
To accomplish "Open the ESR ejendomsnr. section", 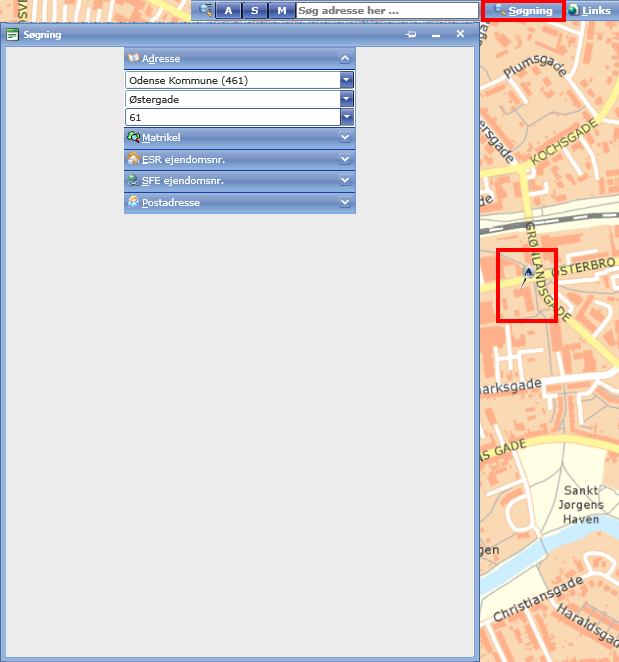I will (240, 160).
